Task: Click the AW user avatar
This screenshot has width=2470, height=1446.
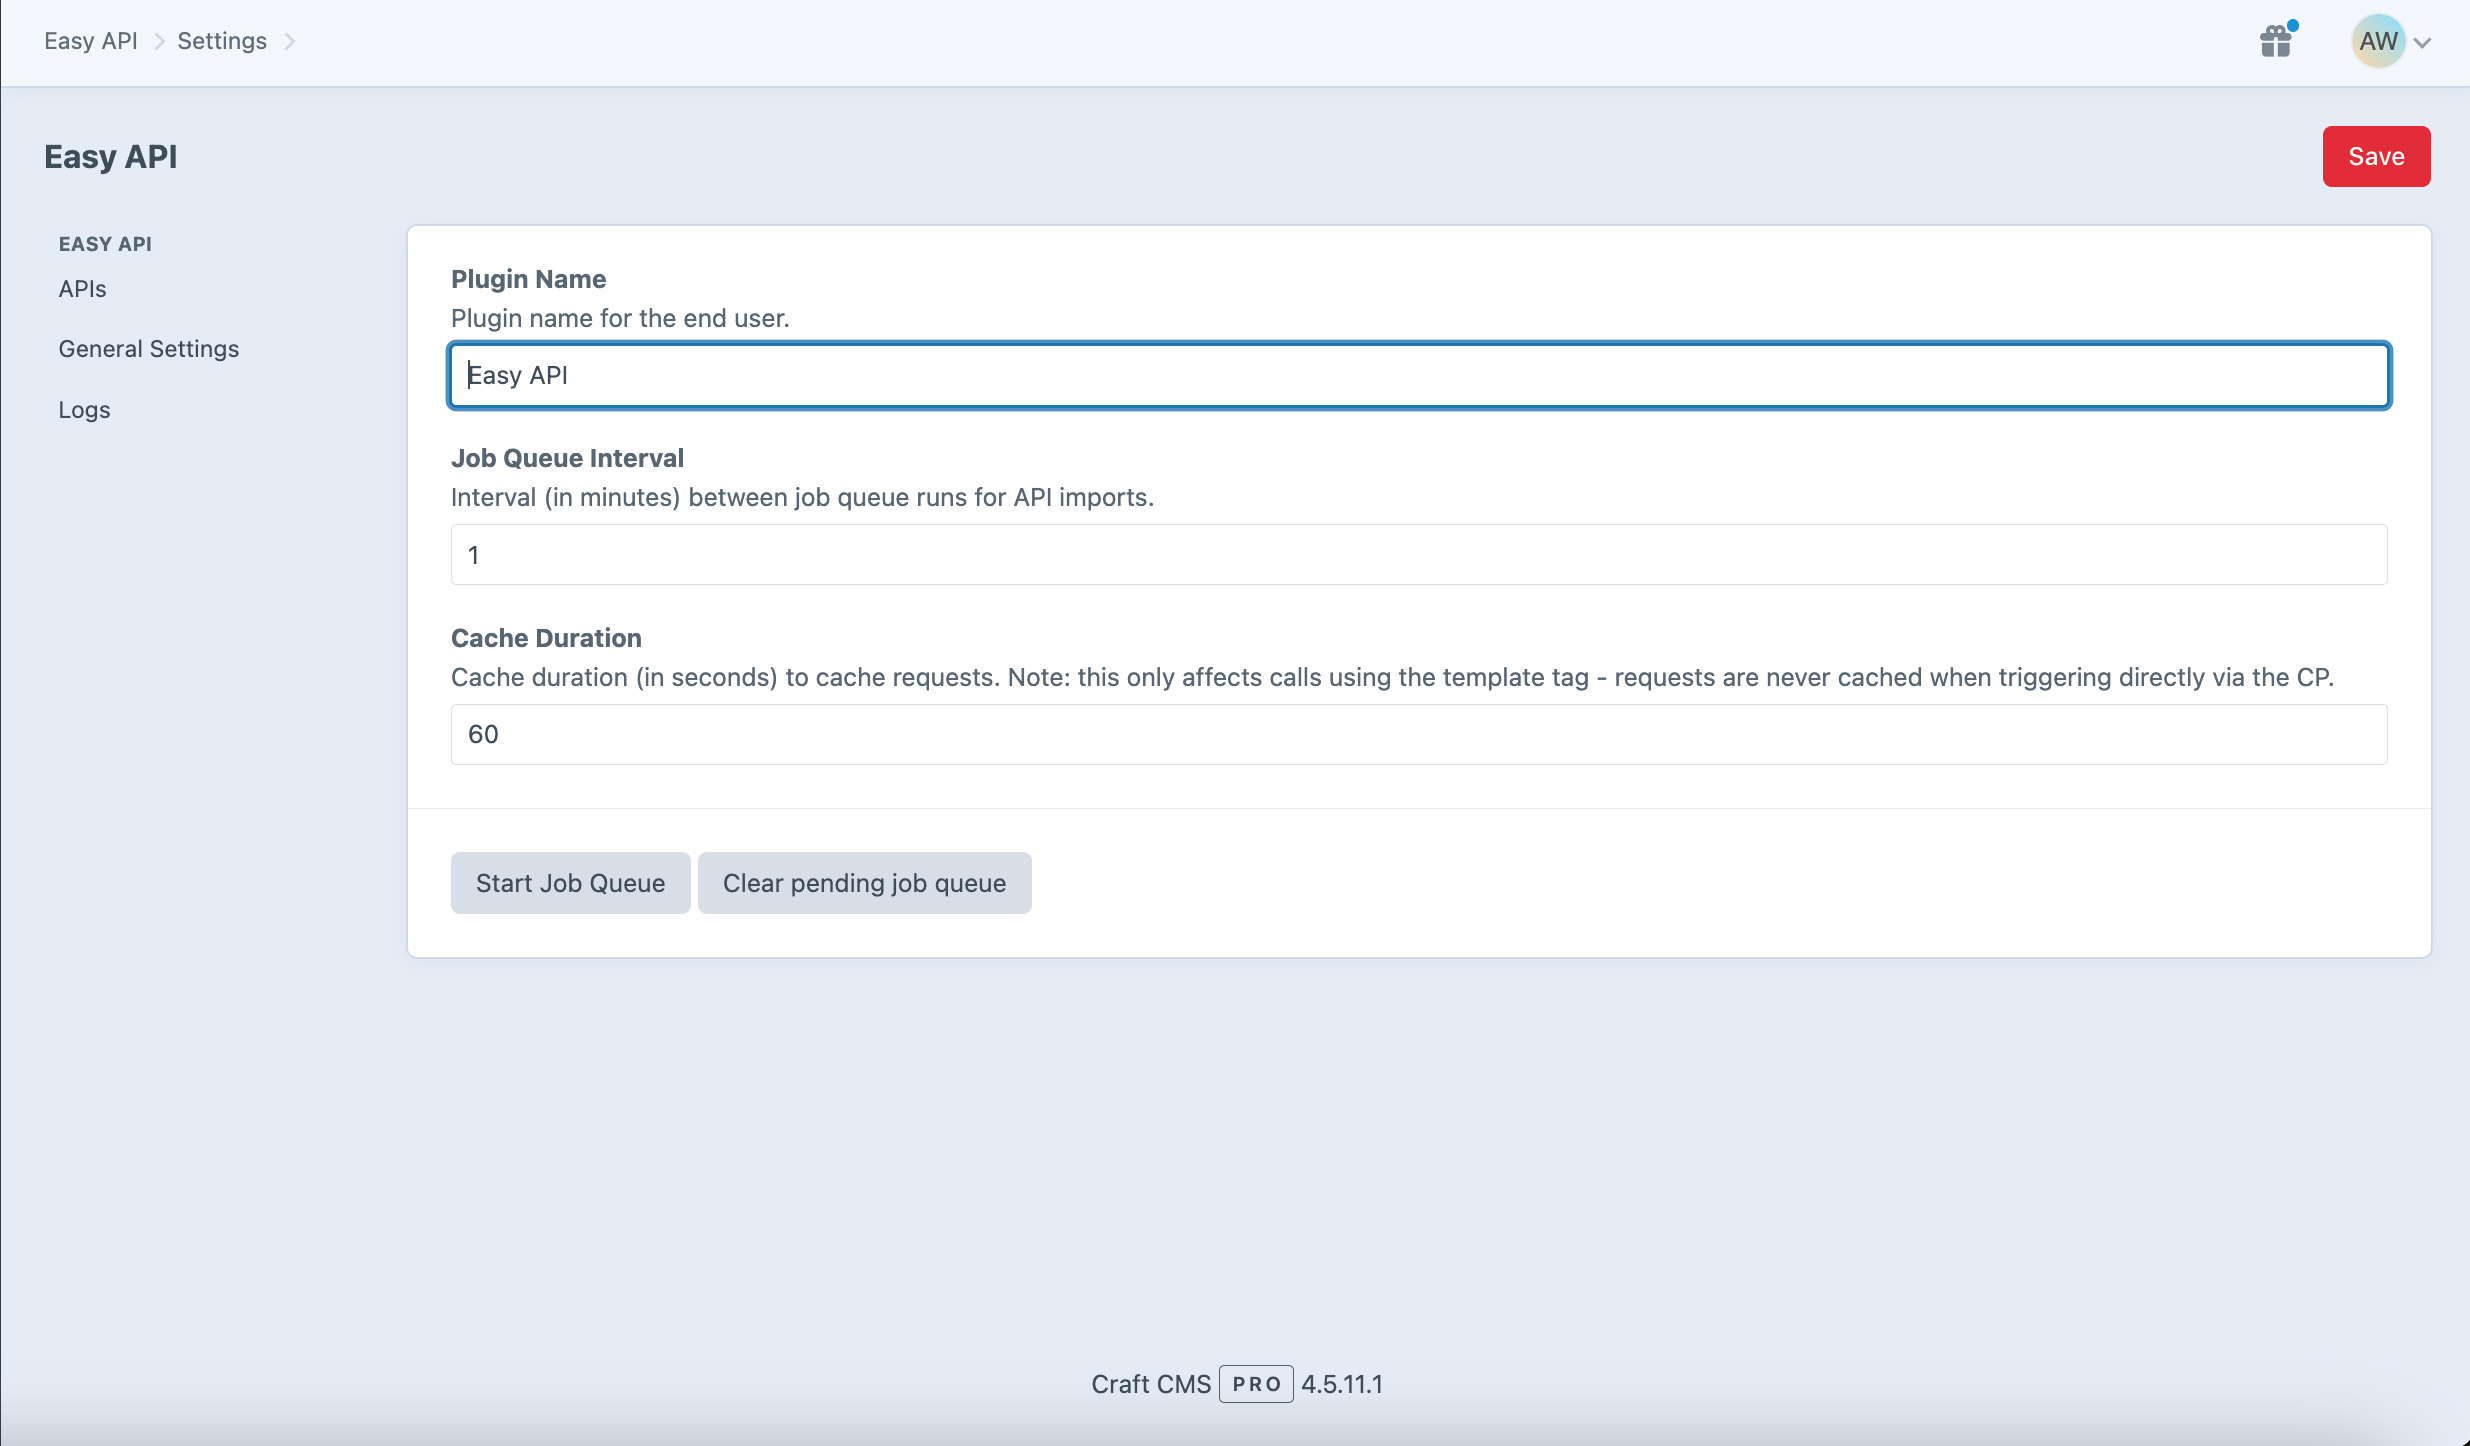Action: tap(2378, 41)
